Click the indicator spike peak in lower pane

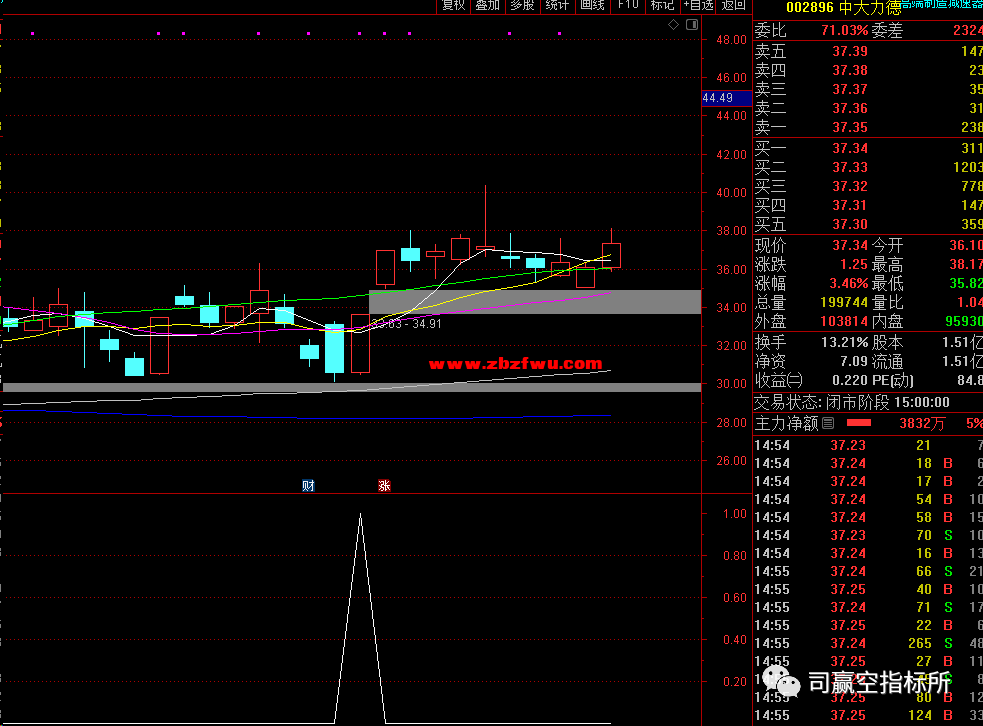360,515
